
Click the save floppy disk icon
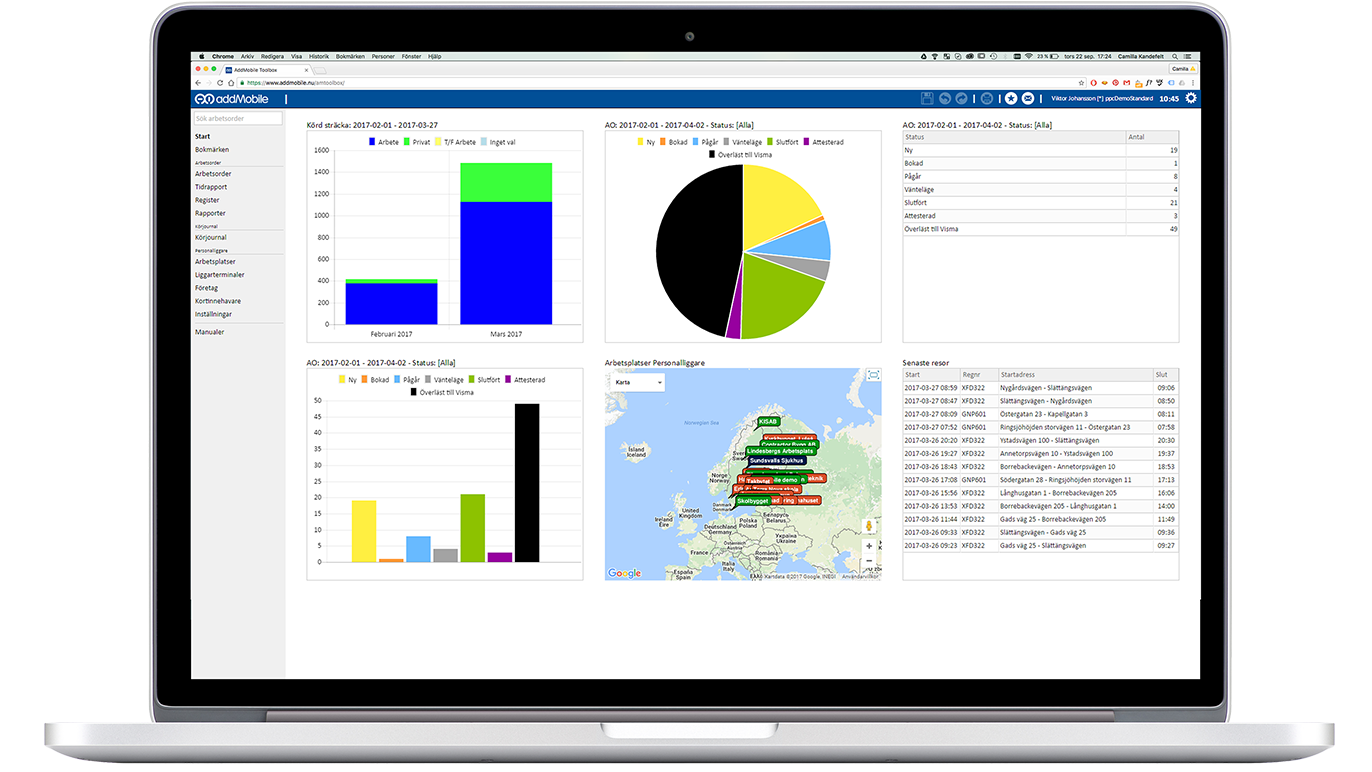[x=927, y=98]
